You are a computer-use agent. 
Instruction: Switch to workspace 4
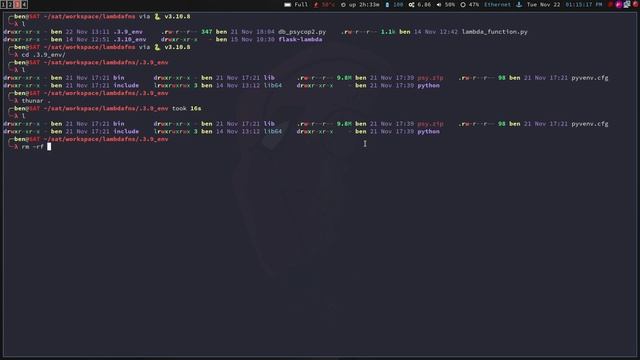tap(24, 4)
